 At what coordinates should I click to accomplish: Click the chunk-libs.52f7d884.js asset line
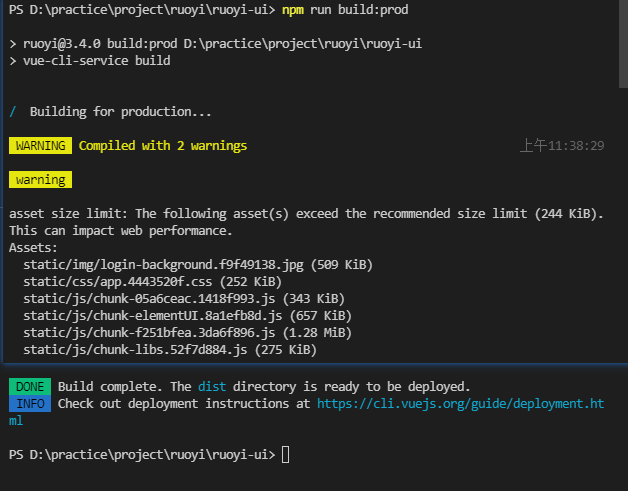170,350
